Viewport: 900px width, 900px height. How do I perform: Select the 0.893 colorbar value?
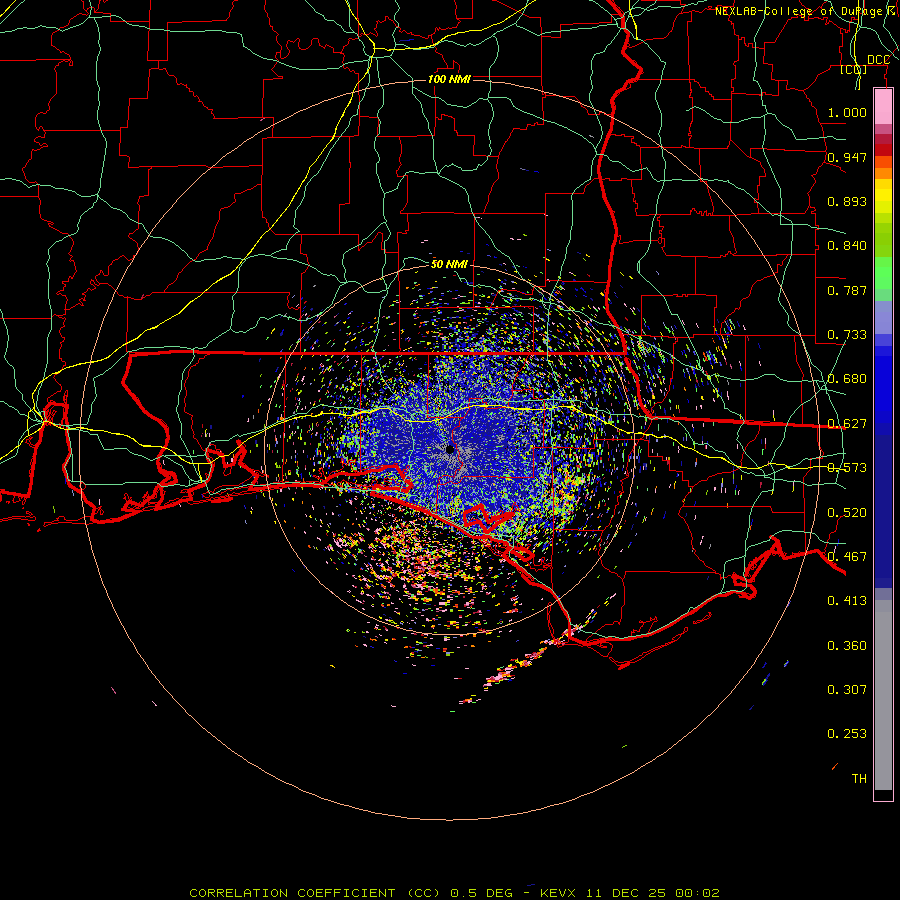(847, 201)
